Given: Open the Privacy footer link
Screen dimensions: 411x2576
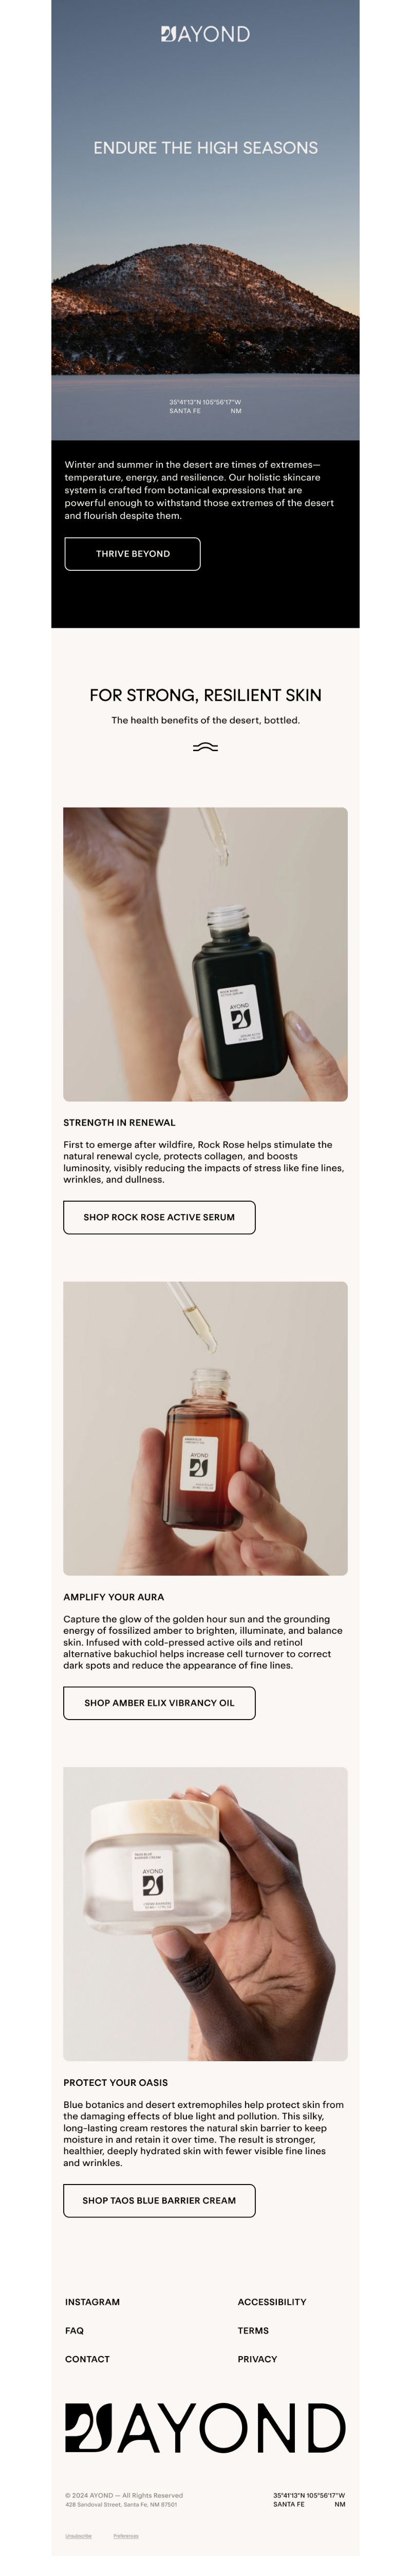Looking at the screenshot, I should pos(257,2358).
